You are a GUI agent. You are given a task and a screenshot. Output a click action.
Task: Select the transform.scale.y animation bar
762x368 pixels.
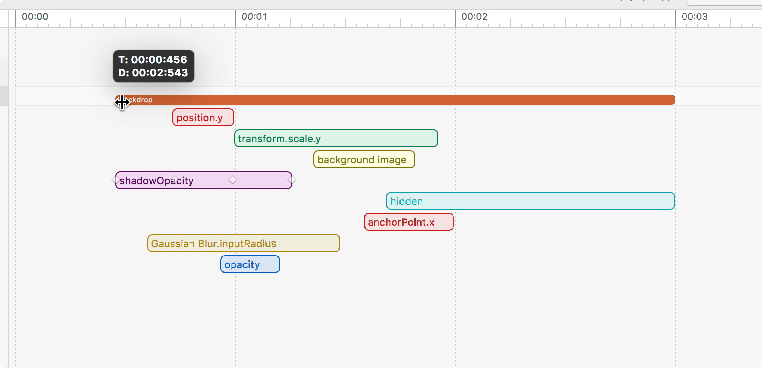point(336,138)
